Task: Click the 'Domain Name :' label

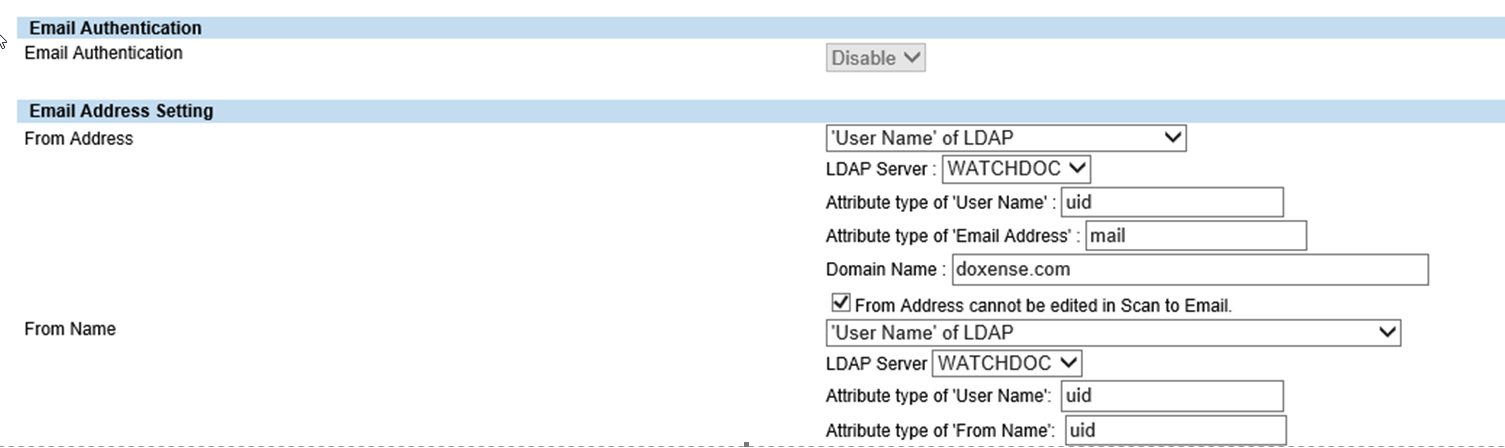Action: [x=885, y=270]
